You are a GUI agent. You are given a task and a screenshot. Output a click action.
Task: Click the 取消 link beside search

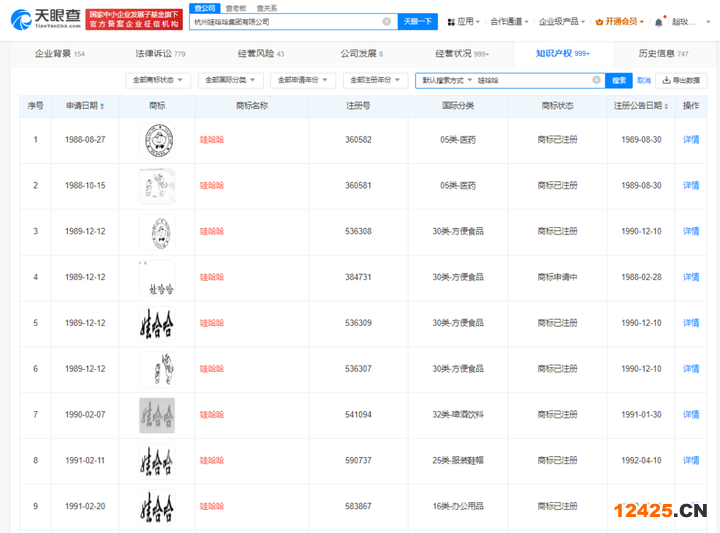[644, 80]
